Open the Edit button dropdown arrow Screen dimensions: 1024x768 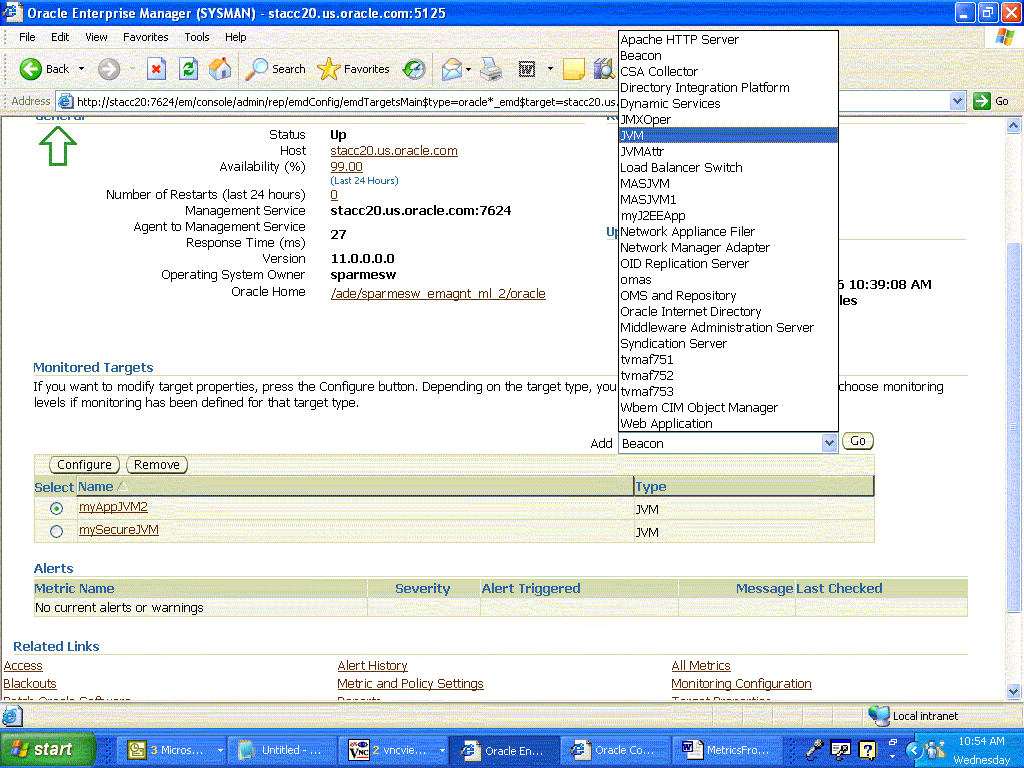[x=550, y=69]
